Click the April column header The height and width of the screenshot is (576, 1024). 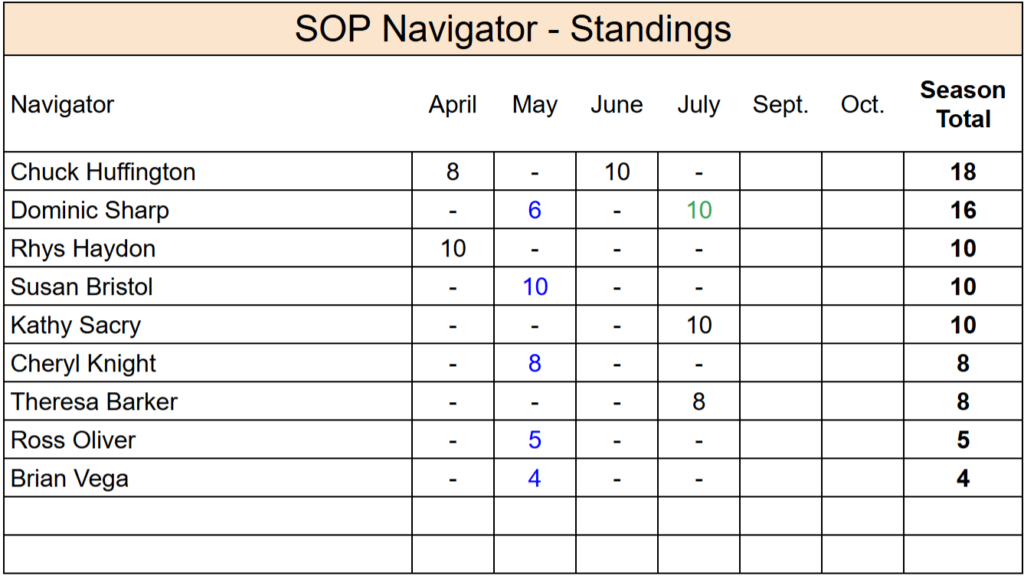(x=453, y=104)
